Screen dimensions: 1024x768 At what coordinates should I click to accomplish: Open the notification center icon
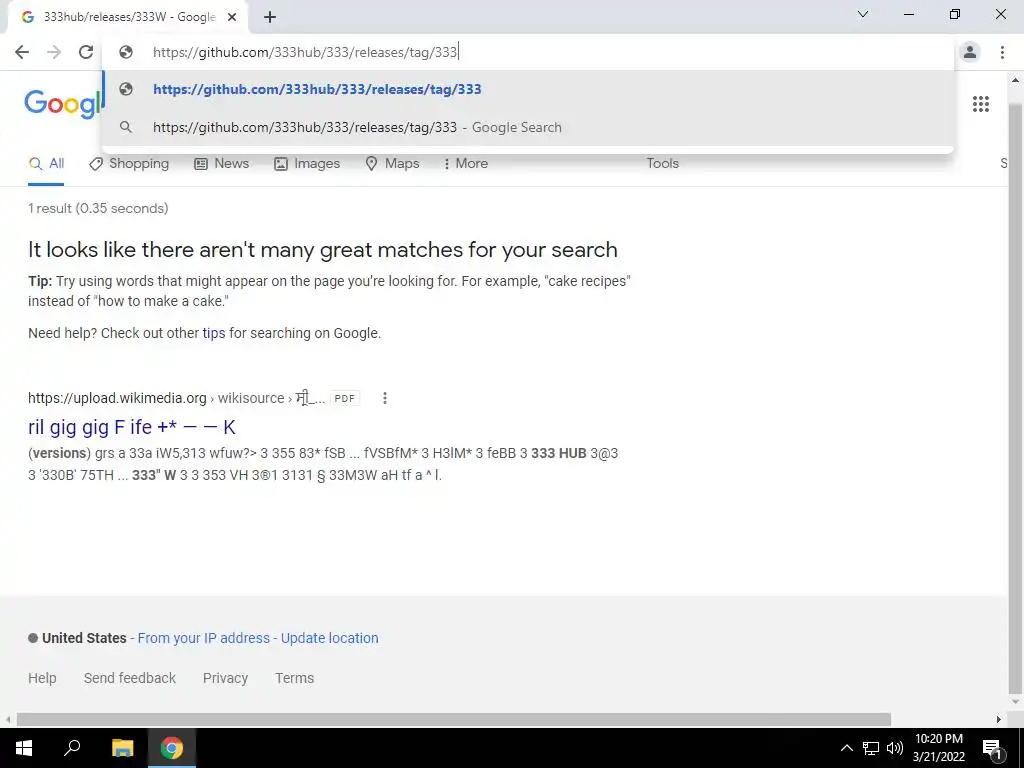992,748
